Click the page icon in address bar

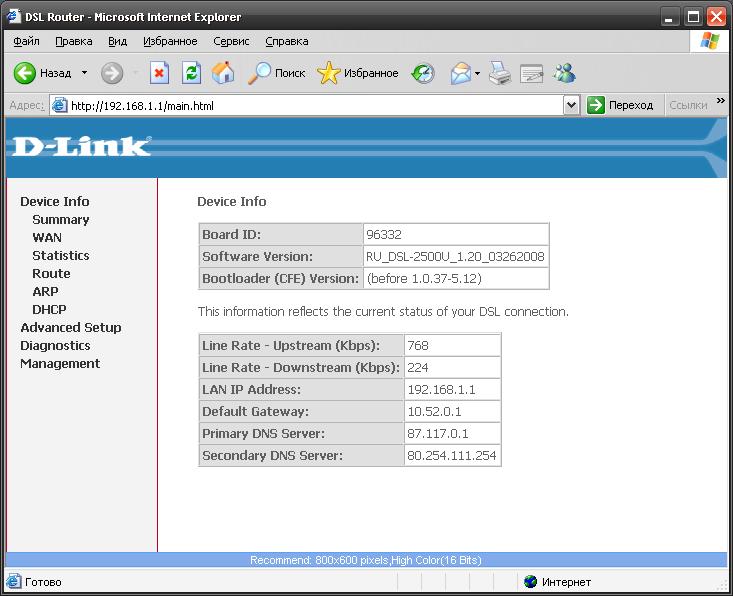click(59, 105)
